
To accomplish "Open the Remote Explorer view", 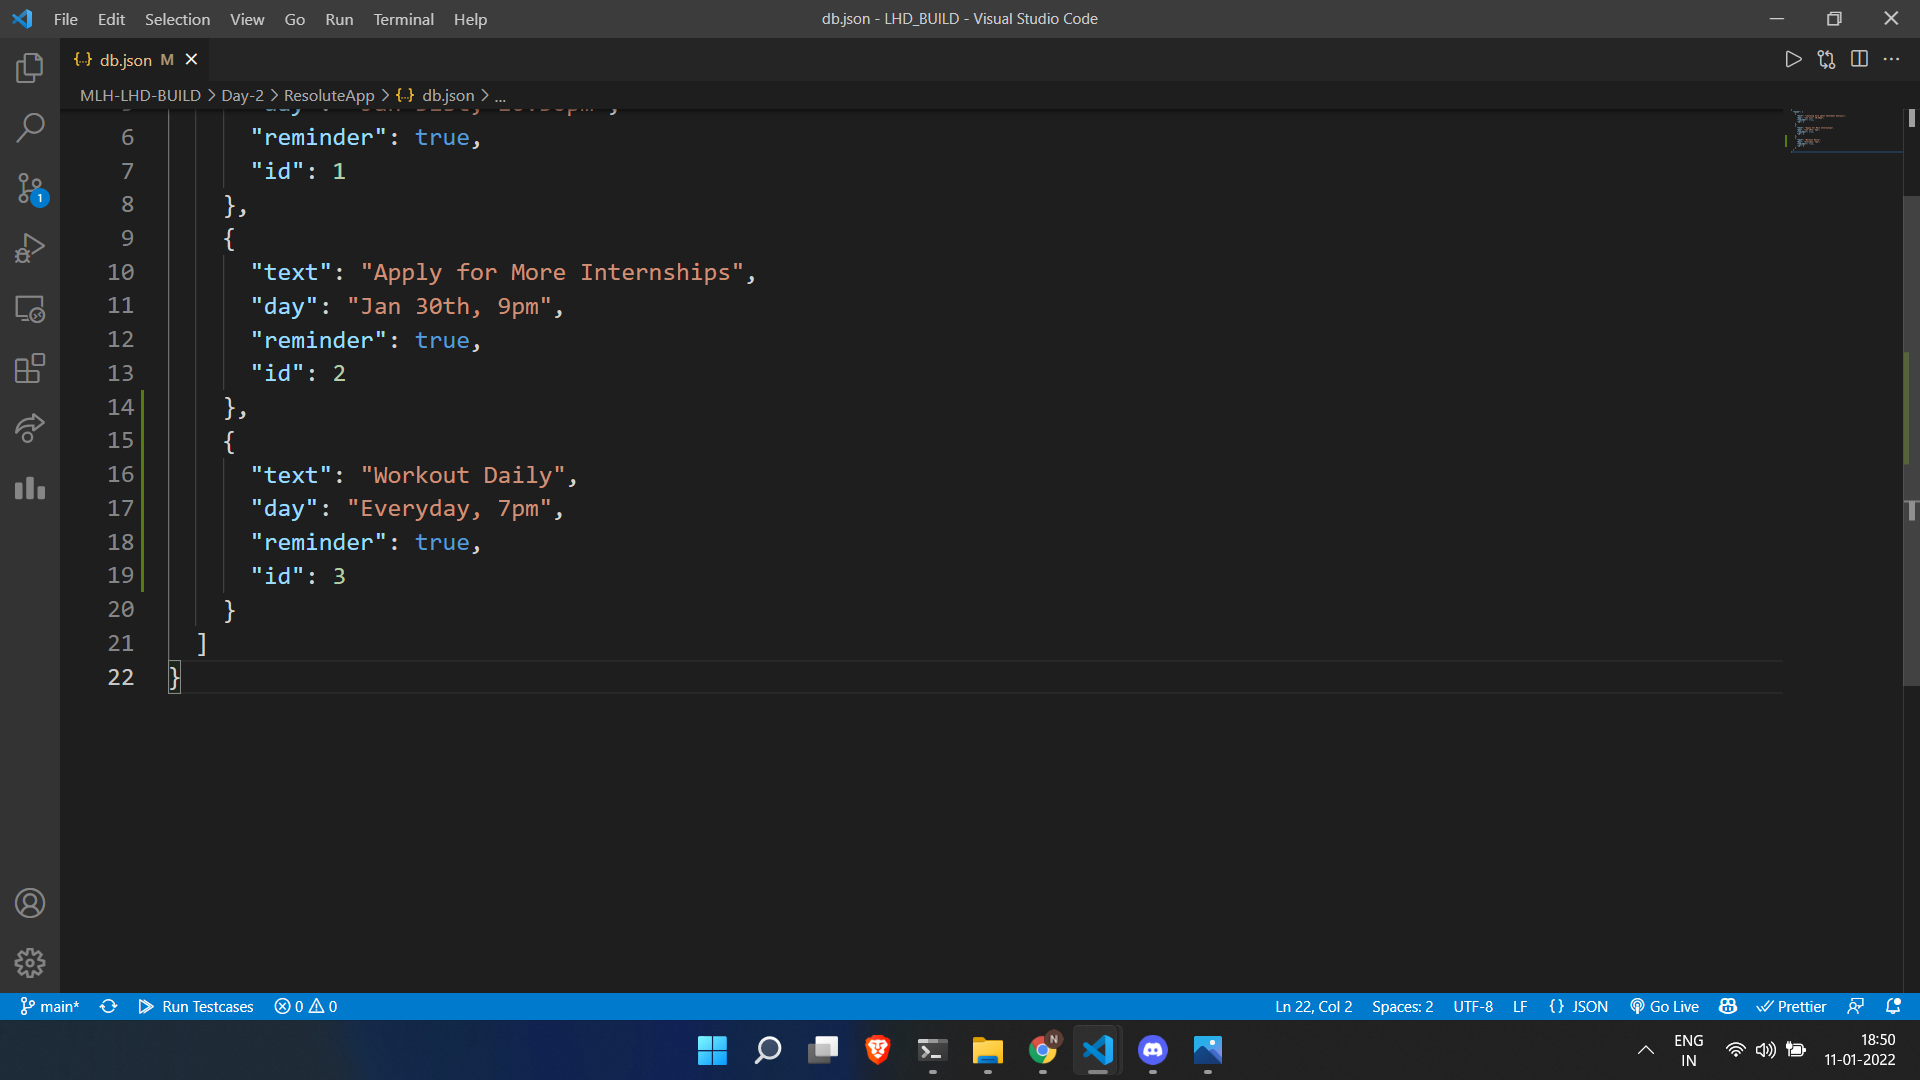I will 30,309.
